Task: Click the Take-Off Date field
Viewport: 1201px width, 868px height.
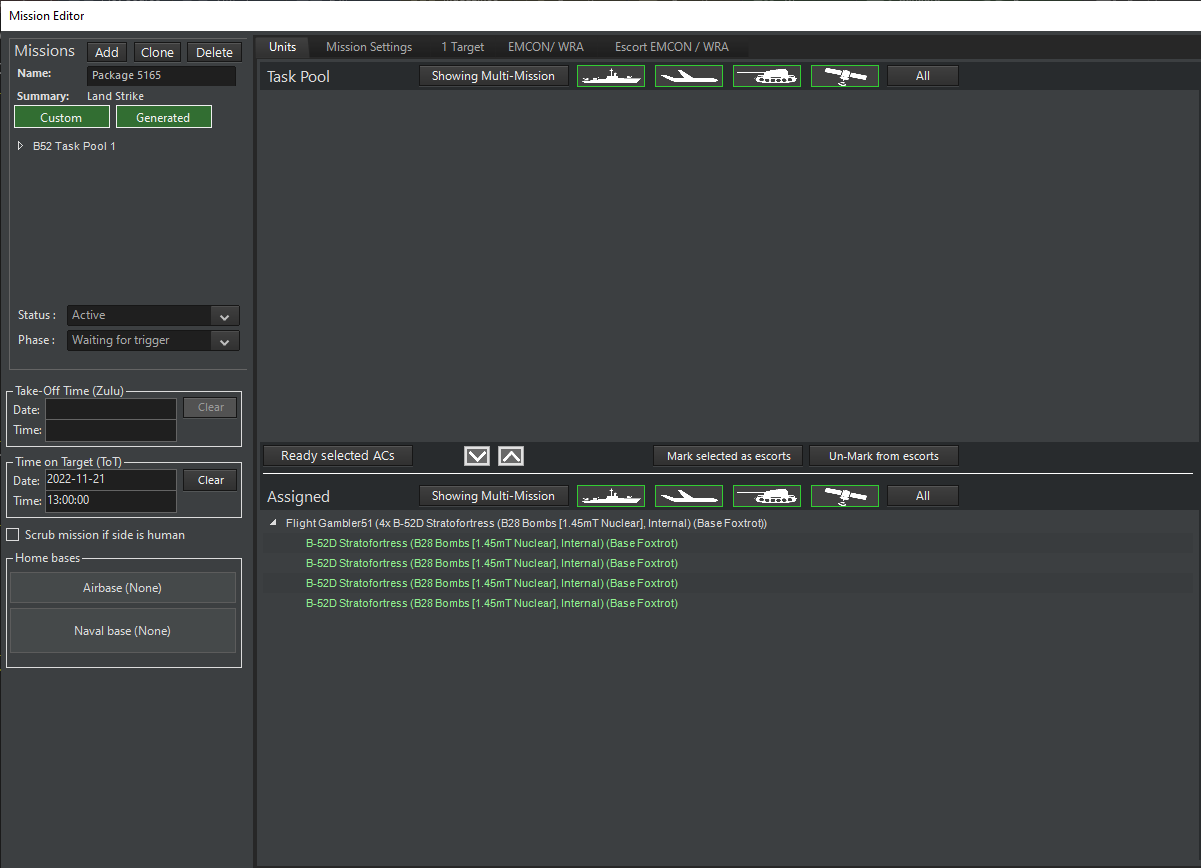Action: [x=111, y=409]
